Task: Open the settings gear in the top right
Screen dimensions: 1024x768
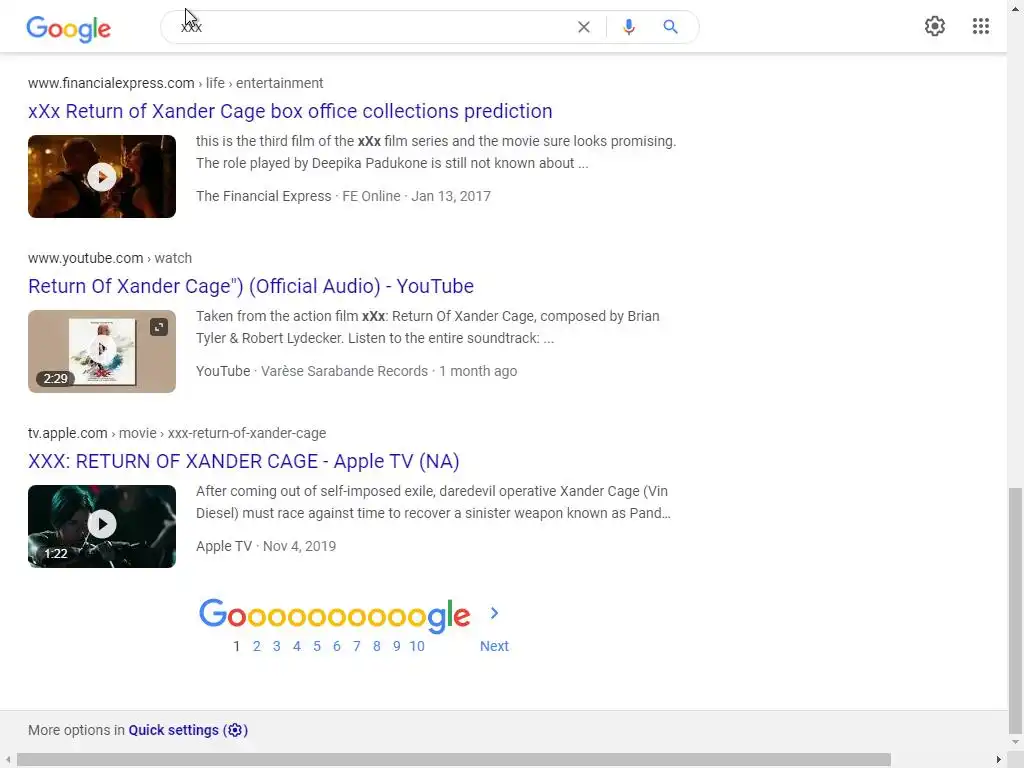Action: click(935, 26)
